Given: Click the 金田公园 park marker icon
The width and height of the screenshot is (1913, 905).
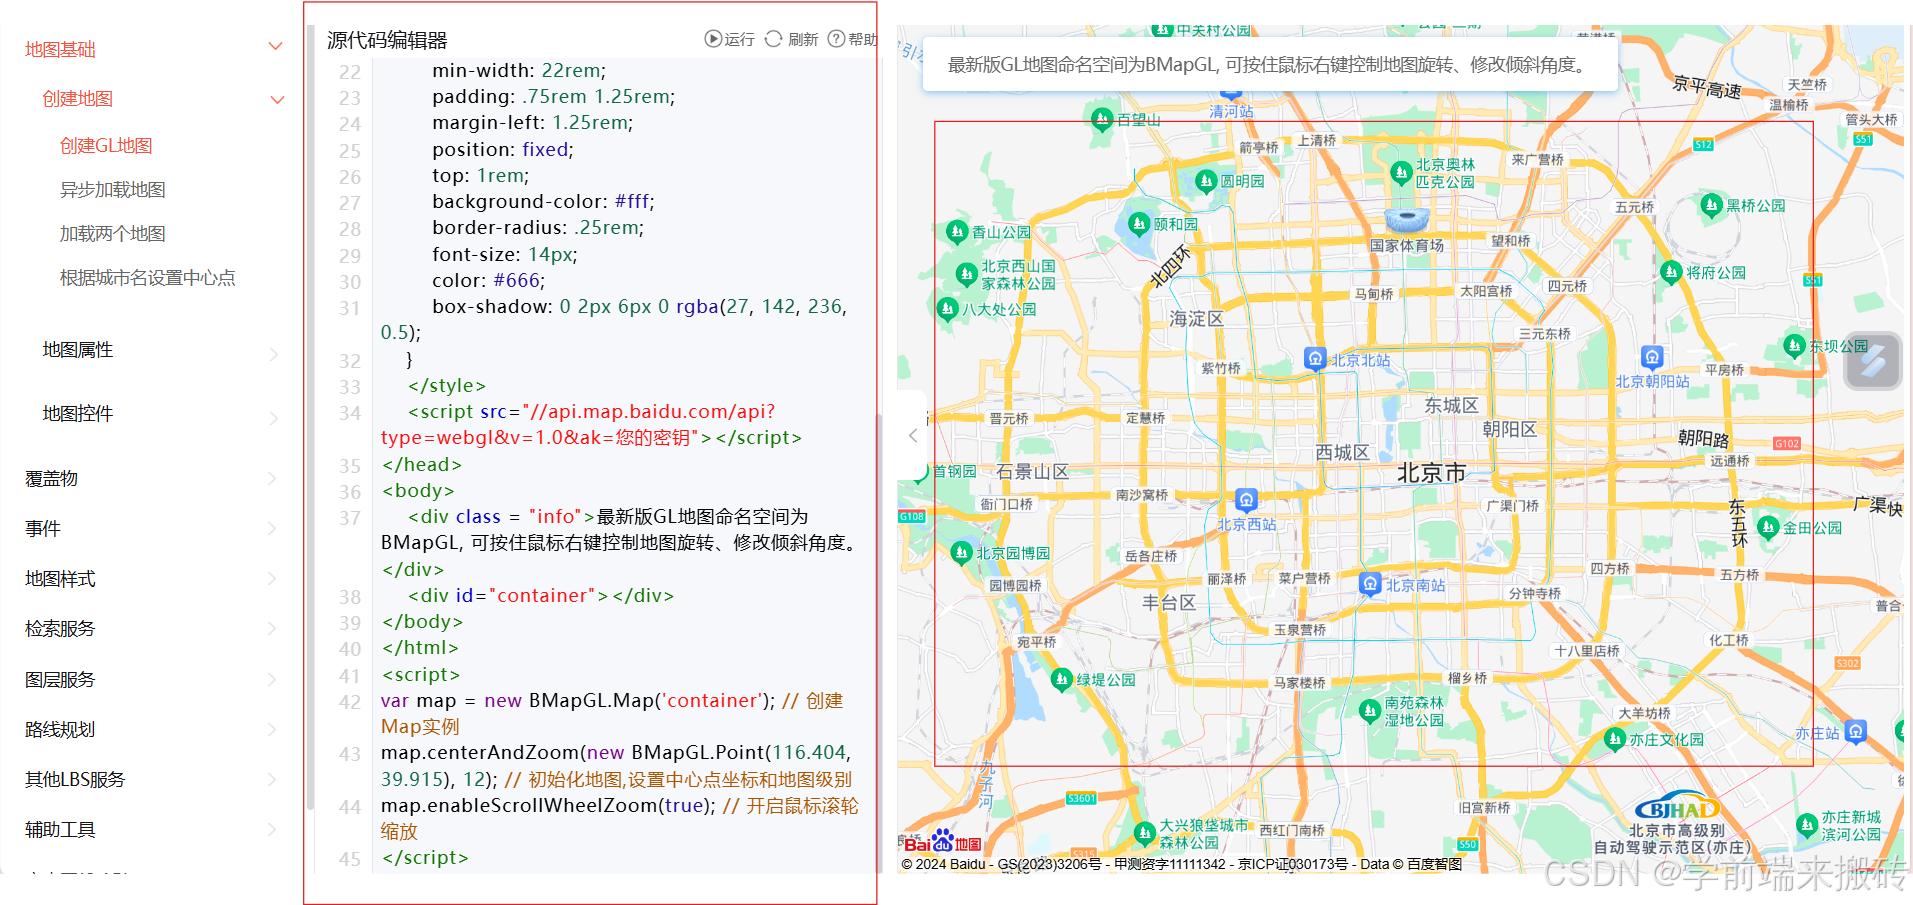Looking at the screenshot, I should (x=1768, y=527).
